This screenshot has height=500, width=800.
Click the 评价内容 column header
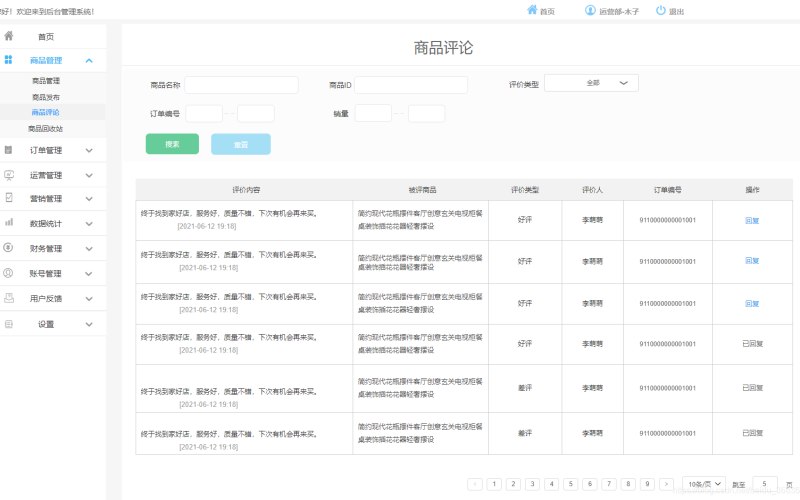point(246,190)
